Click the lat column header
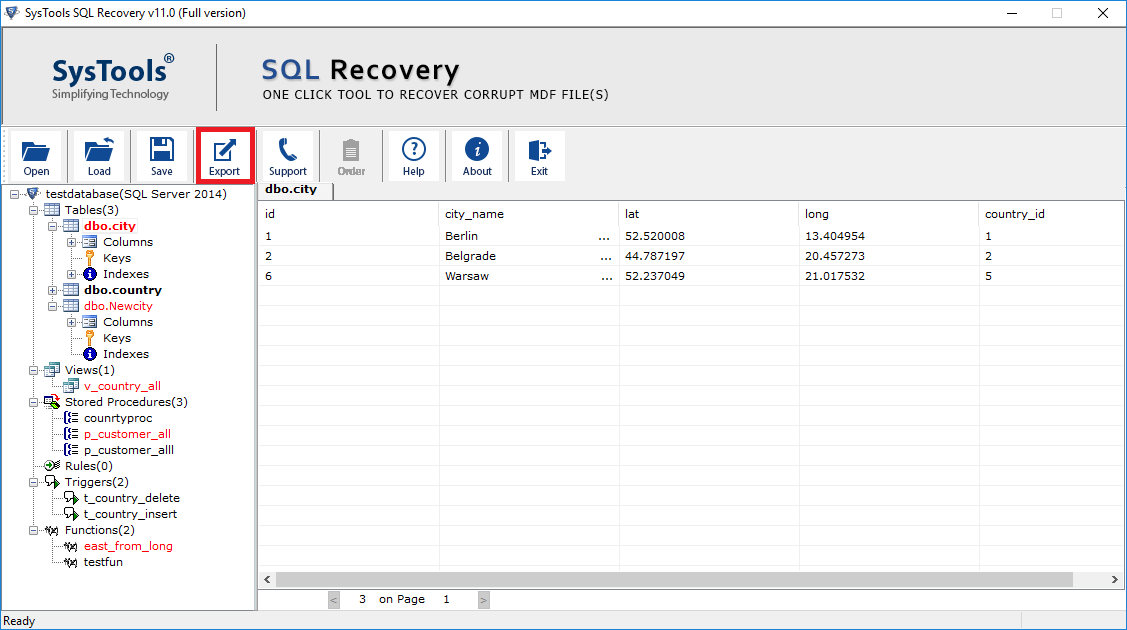 click(709, 214)
